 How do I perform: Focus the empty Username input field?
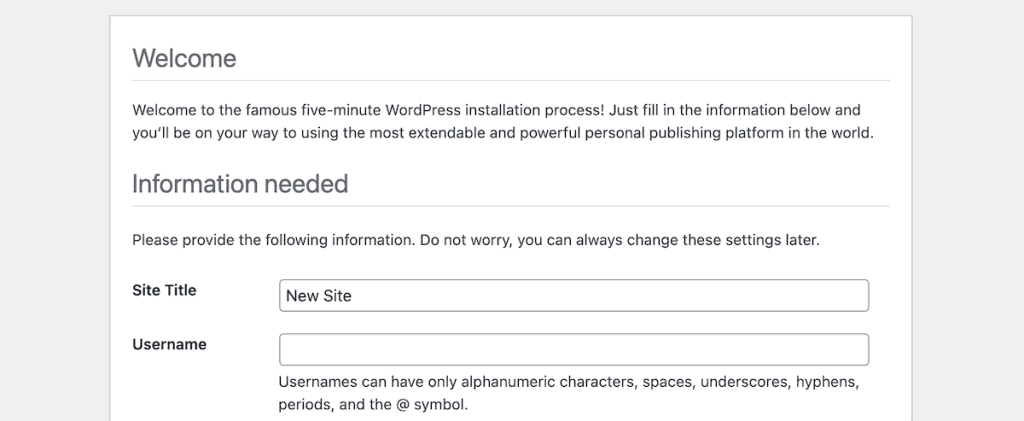coord(573,350)
